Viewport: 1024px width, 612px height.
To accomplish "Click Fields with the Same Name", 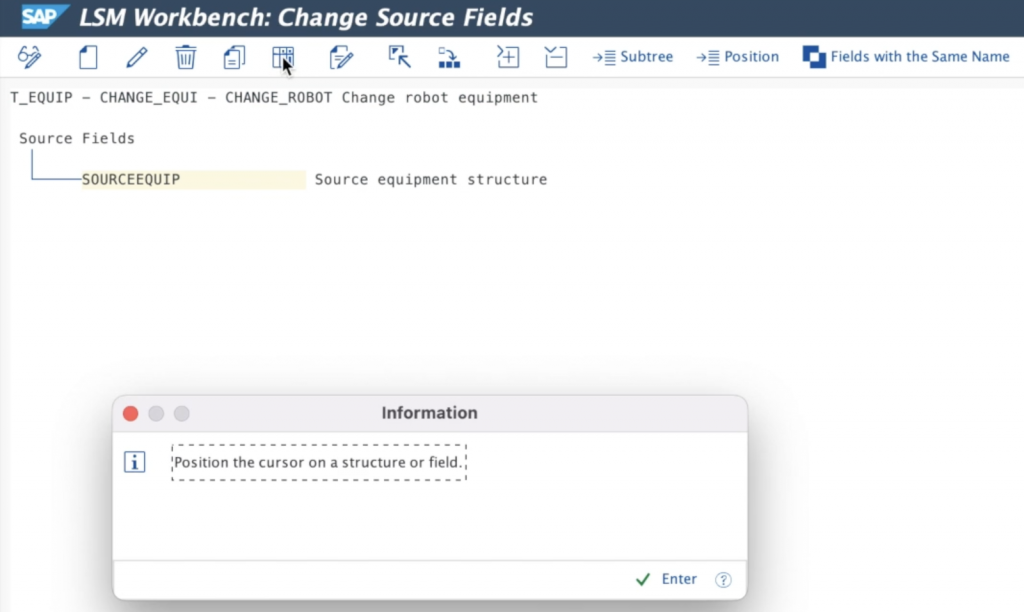I will (x=906, y=57).
